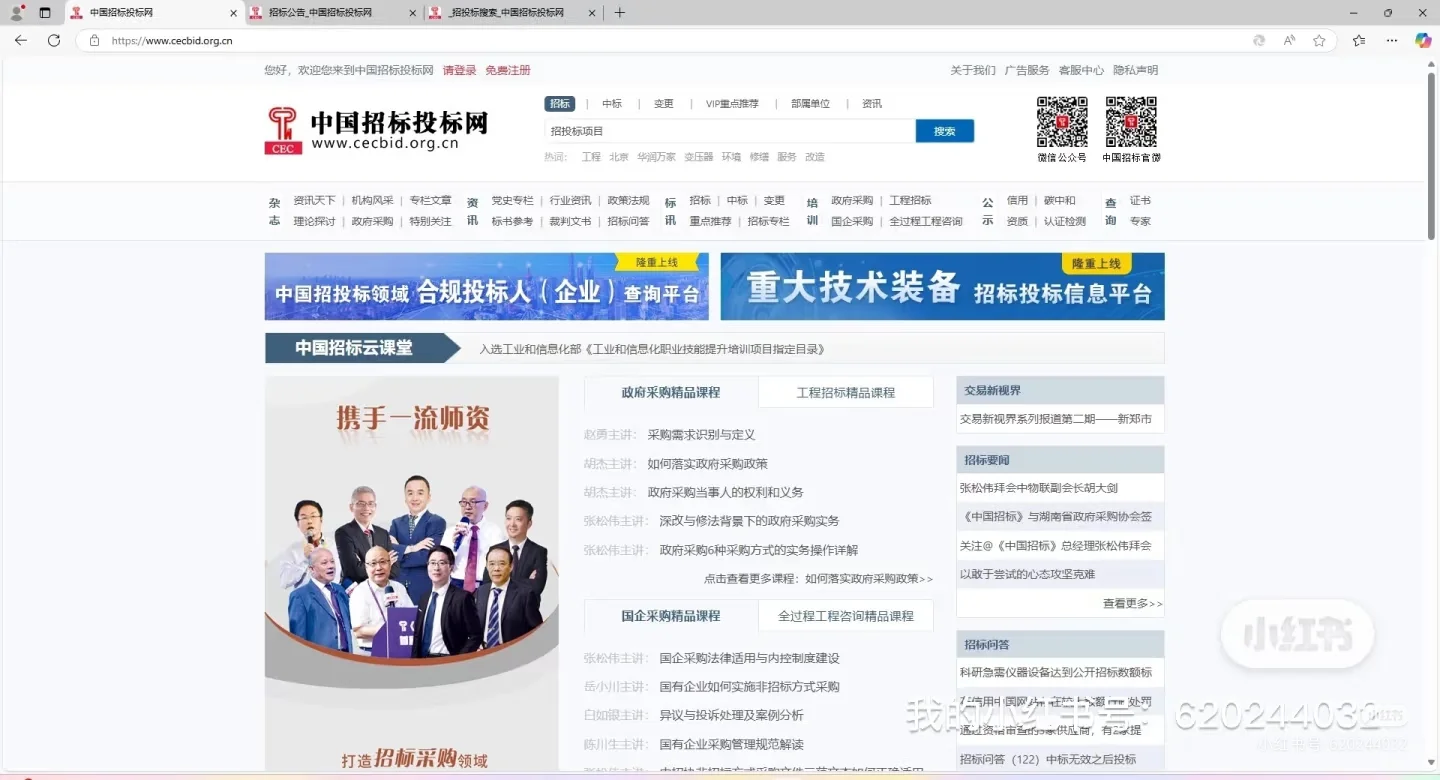Reload the page with the refresh icon

54,40
